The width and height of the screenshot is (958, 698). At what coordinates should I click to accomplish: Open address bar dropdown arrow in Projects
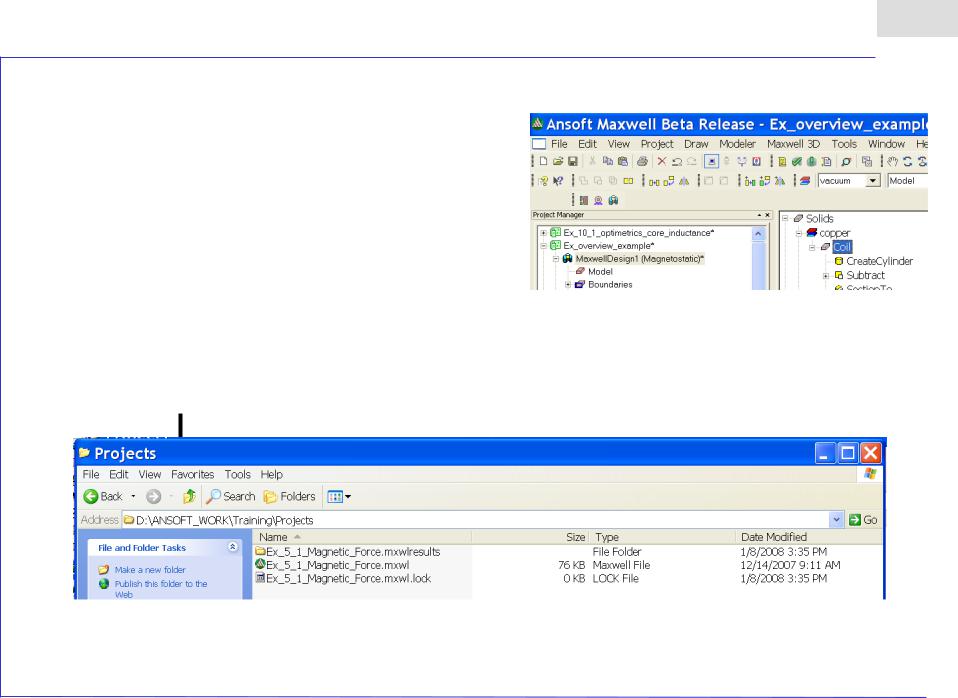[836, 520]
